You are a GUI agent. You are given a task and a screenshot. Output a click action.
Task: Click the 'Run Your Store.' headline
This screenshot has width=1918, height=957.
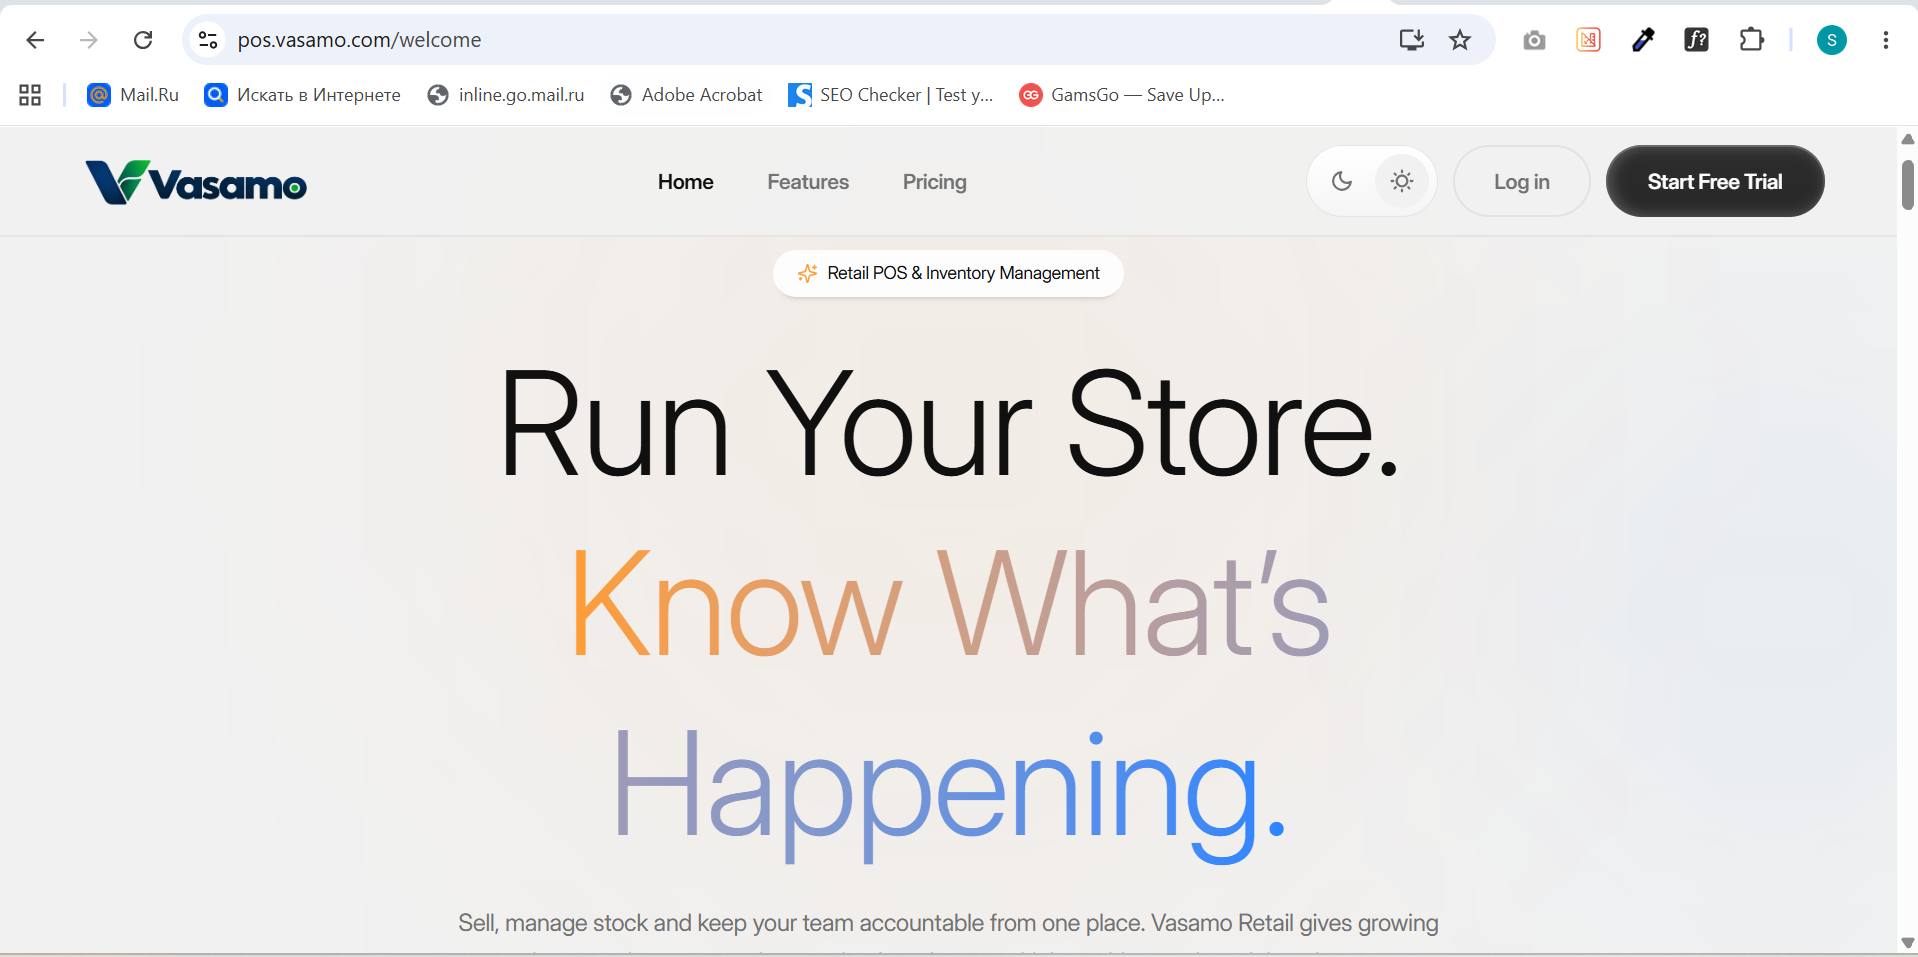948,424
